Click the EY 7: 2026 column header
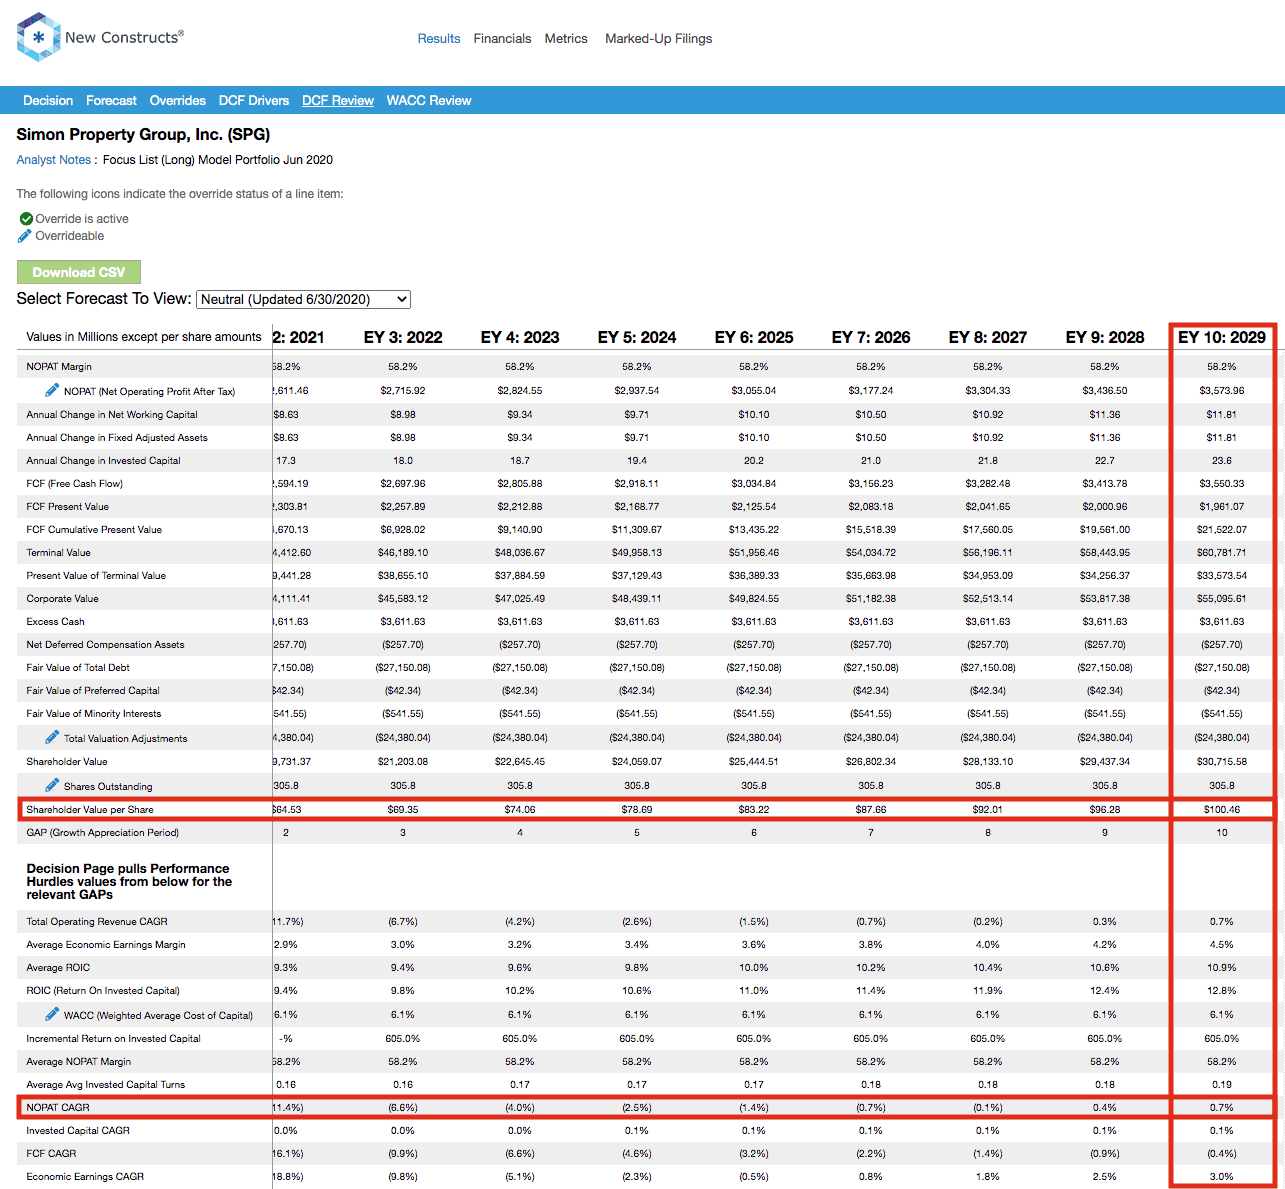 (871, 338)
